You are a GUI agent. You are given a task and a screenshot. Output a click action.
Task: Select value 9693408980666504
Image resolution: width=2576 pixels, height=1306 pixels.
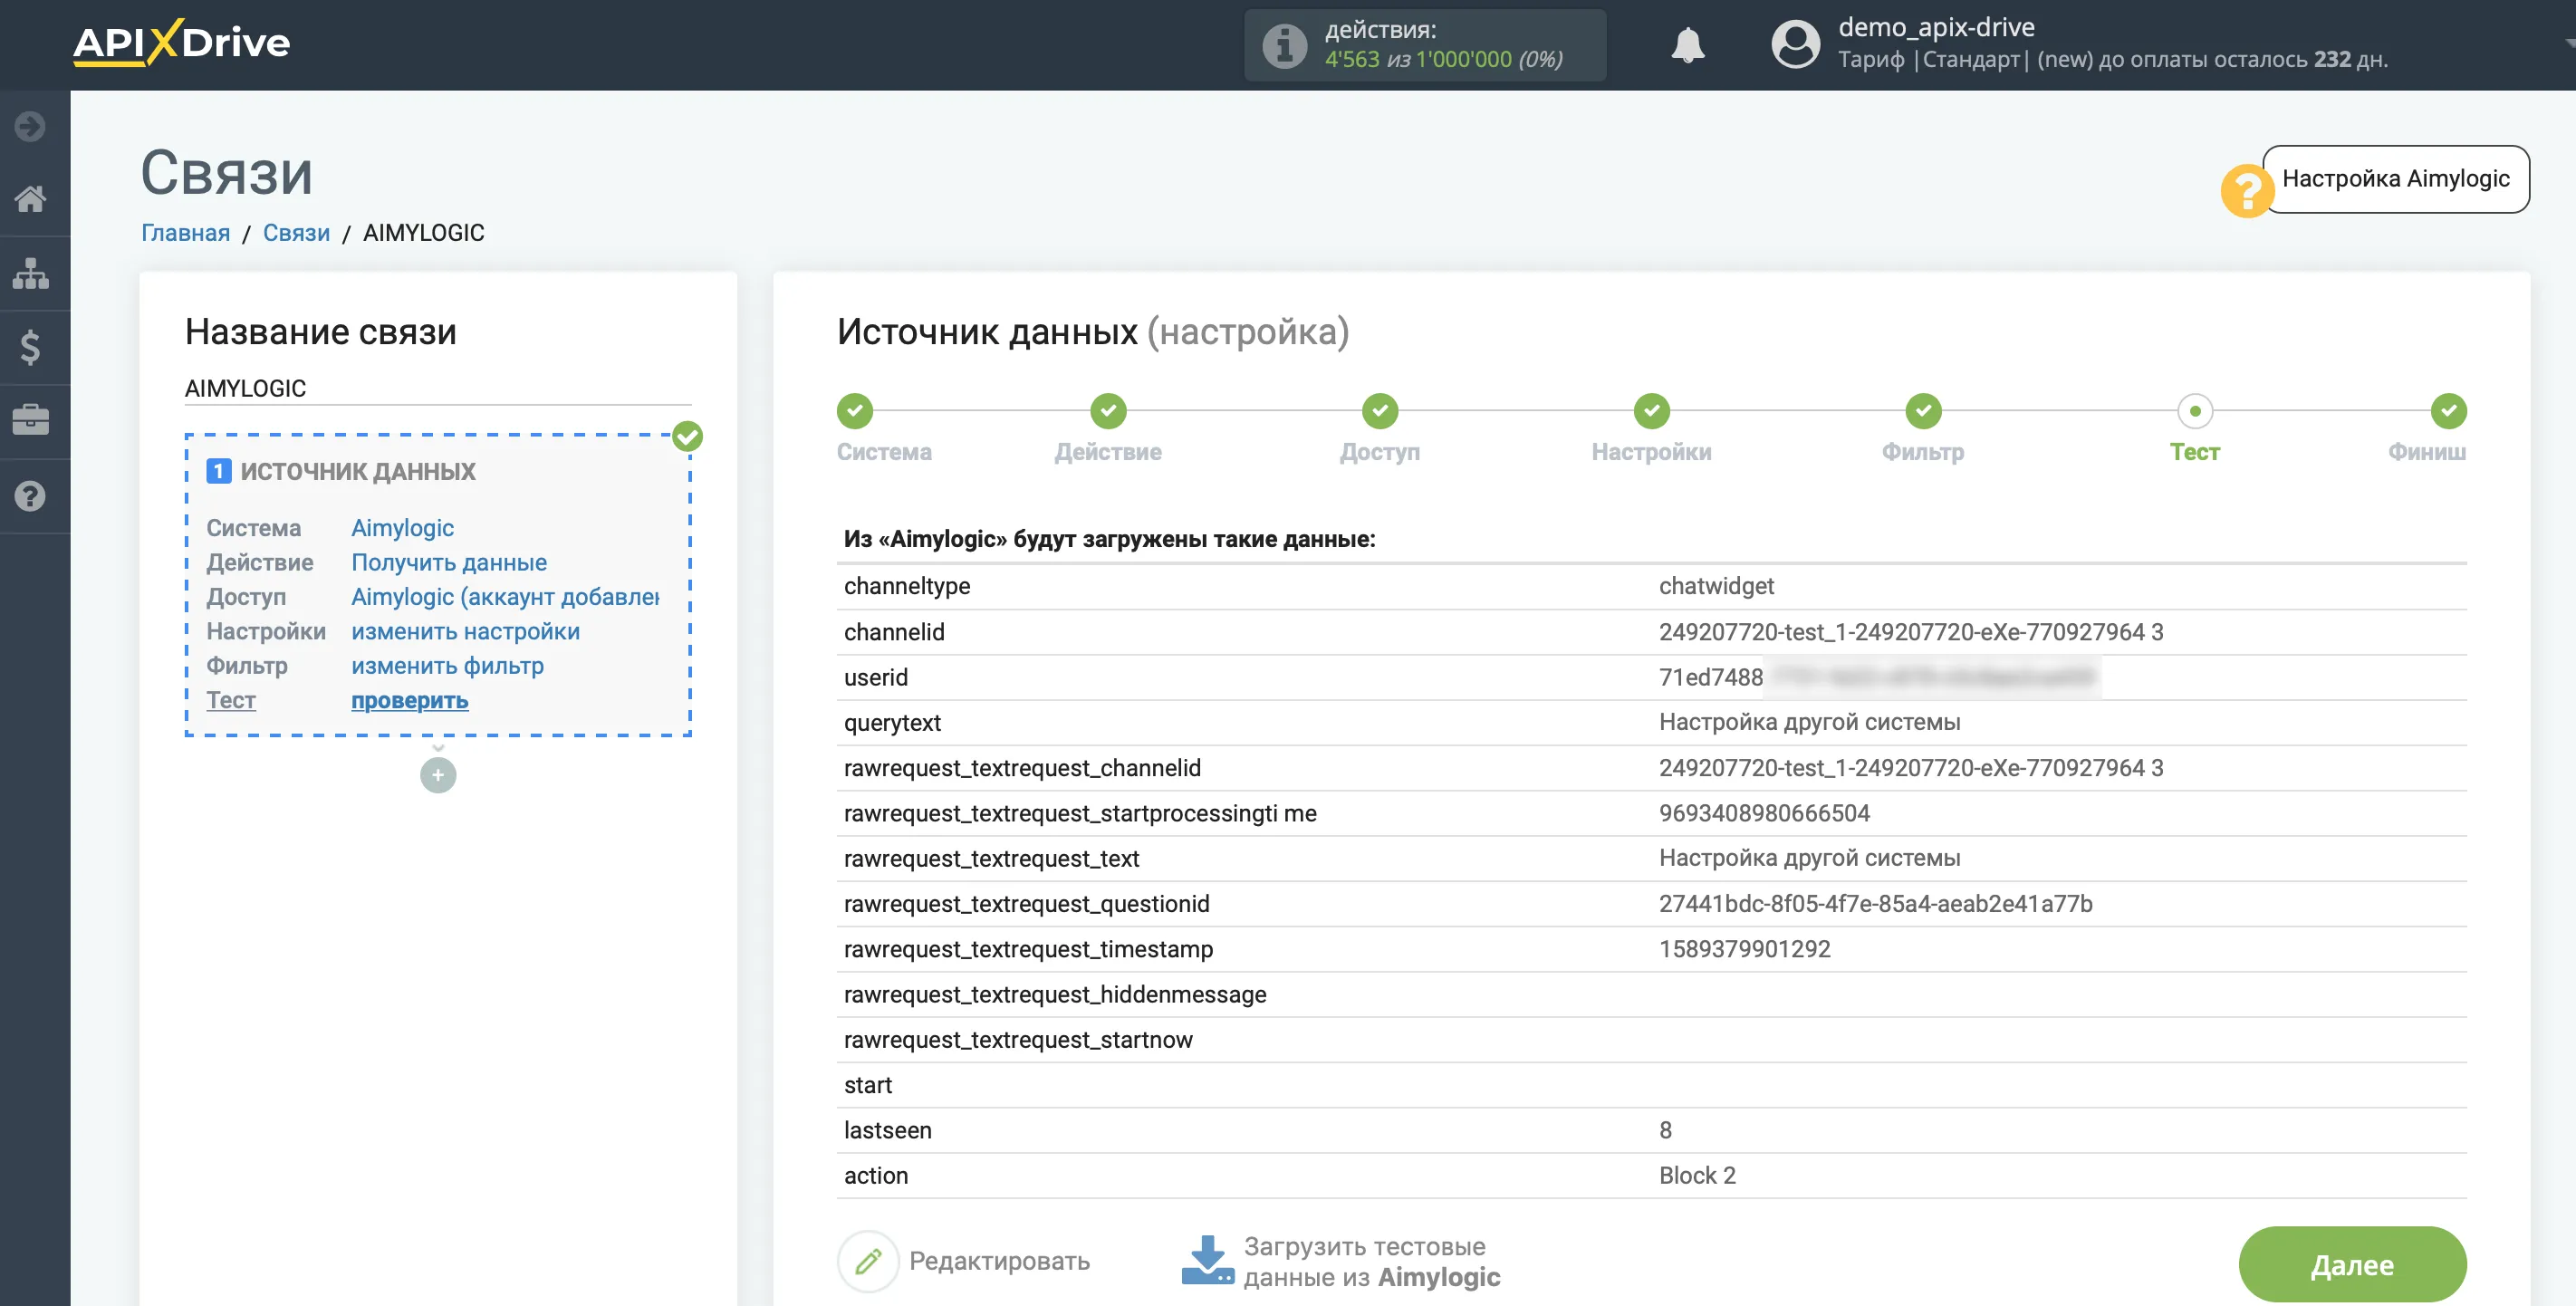click(1764, 813)
